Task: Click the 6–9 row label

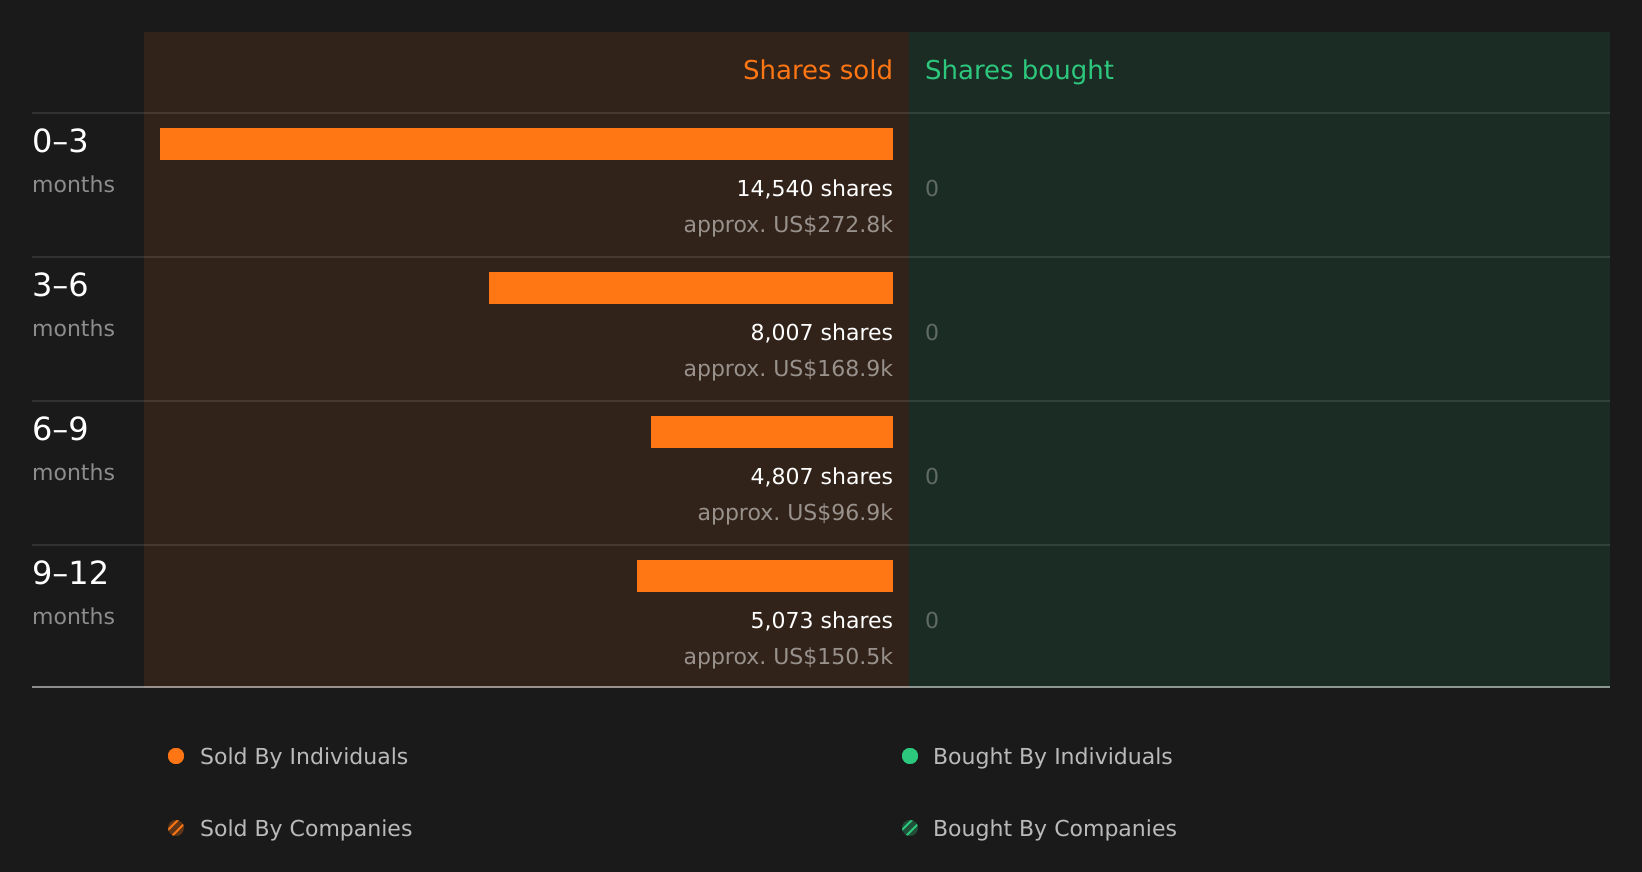Action: pos(60,430)
